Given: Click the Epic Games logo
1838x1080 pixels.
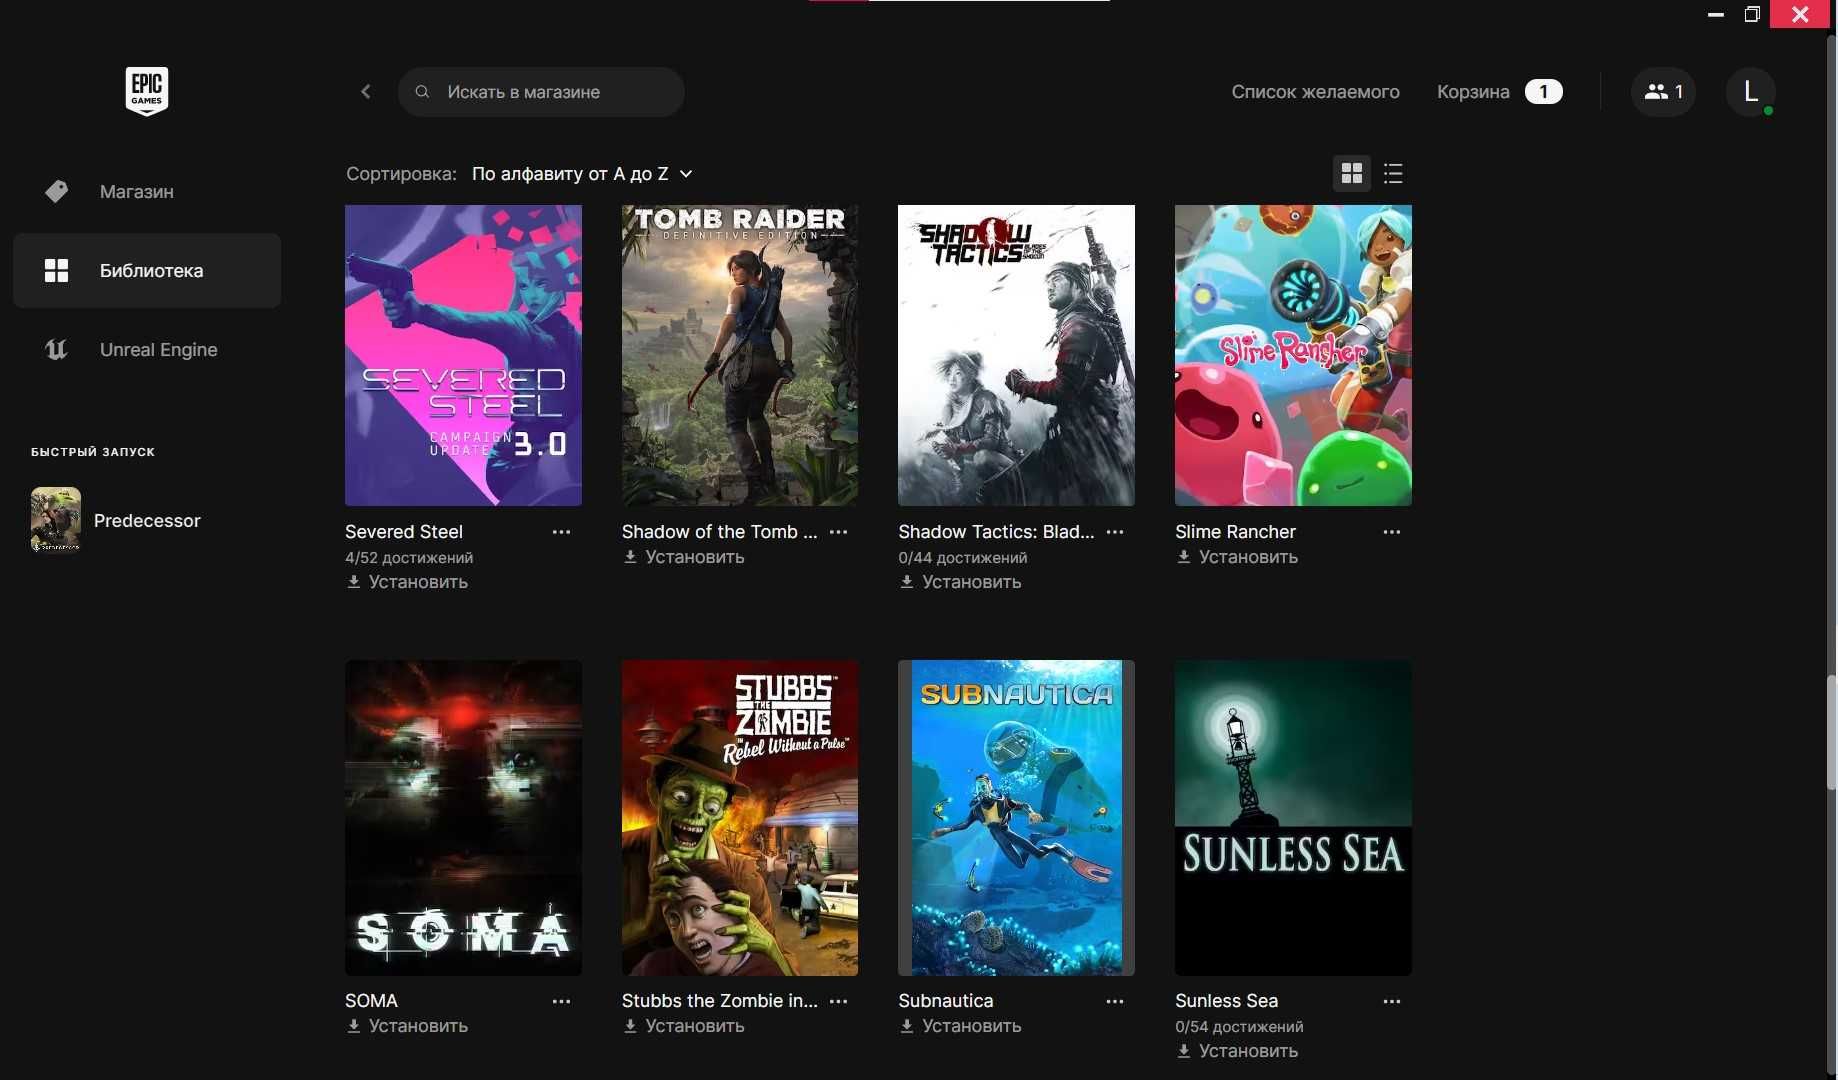Looking at the screenshot, I should pyautogui.click(x=147, y=91).
